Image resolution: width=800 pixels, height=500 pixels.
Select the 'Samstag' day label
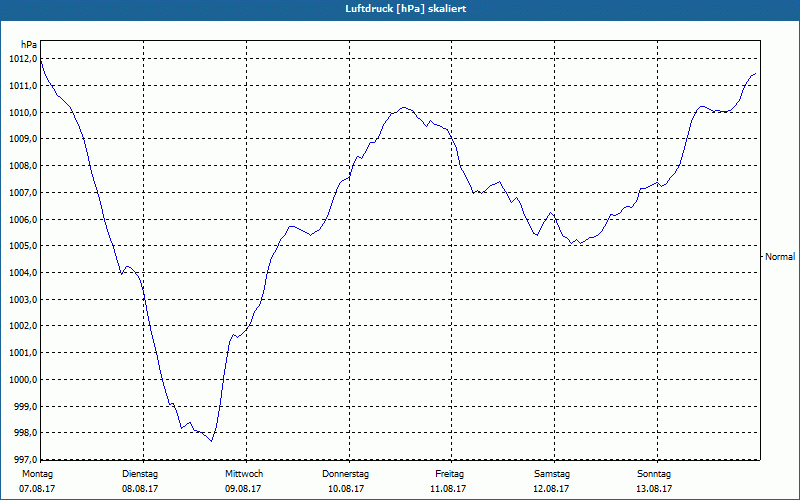(552, 474)
